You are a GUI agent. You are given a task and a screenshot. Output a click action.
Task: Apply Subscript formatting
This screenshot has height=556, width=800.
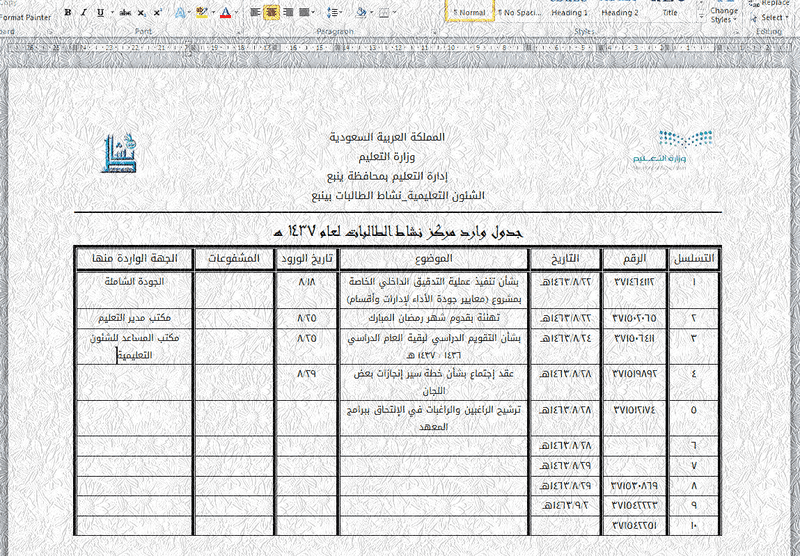click(141, 13)
